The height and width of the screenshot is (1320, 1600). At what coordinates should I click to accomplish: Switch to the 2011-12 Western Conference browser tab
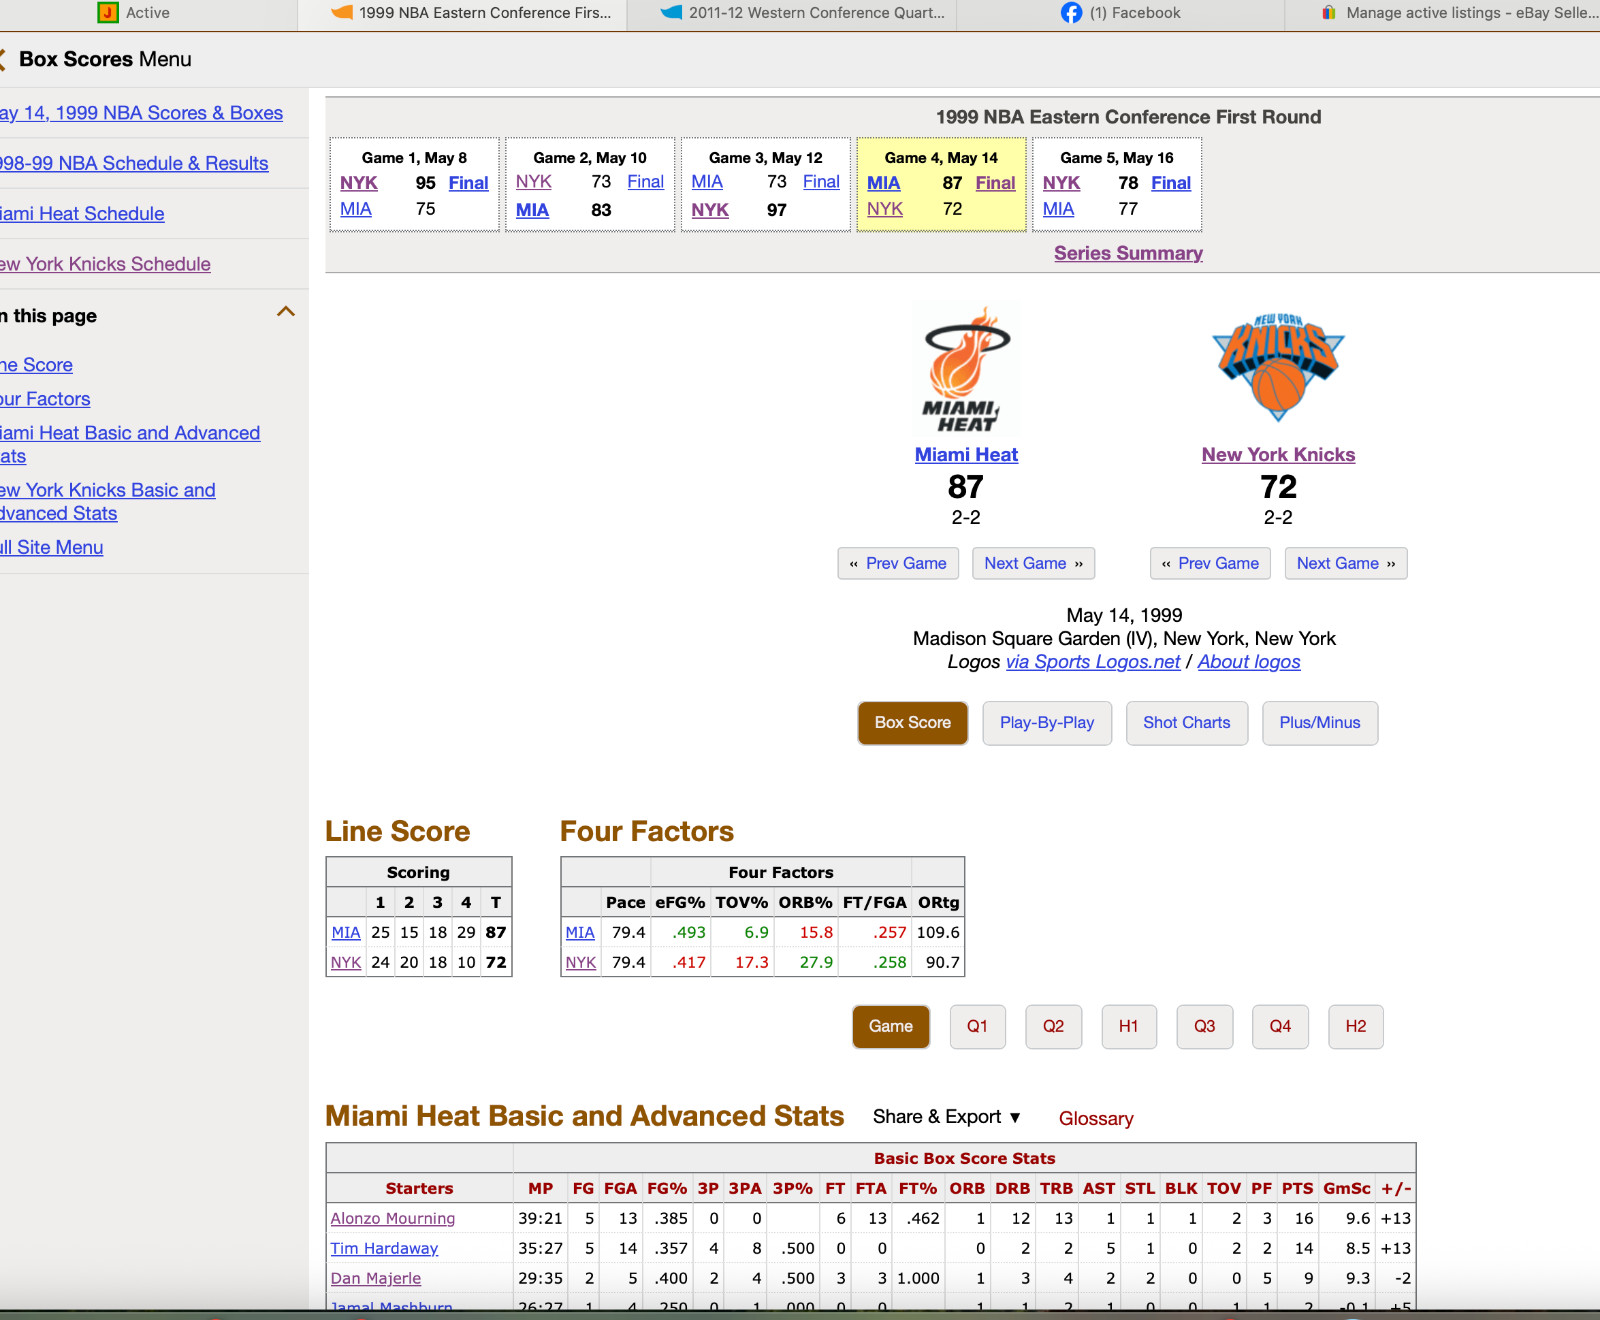point(792,14)
